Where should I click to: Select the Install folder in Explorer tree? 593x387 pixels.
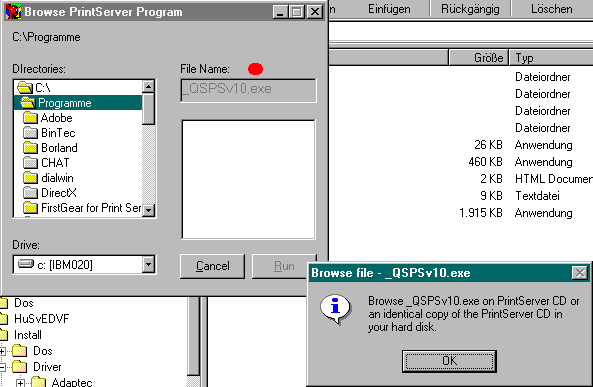click(28, 335)
